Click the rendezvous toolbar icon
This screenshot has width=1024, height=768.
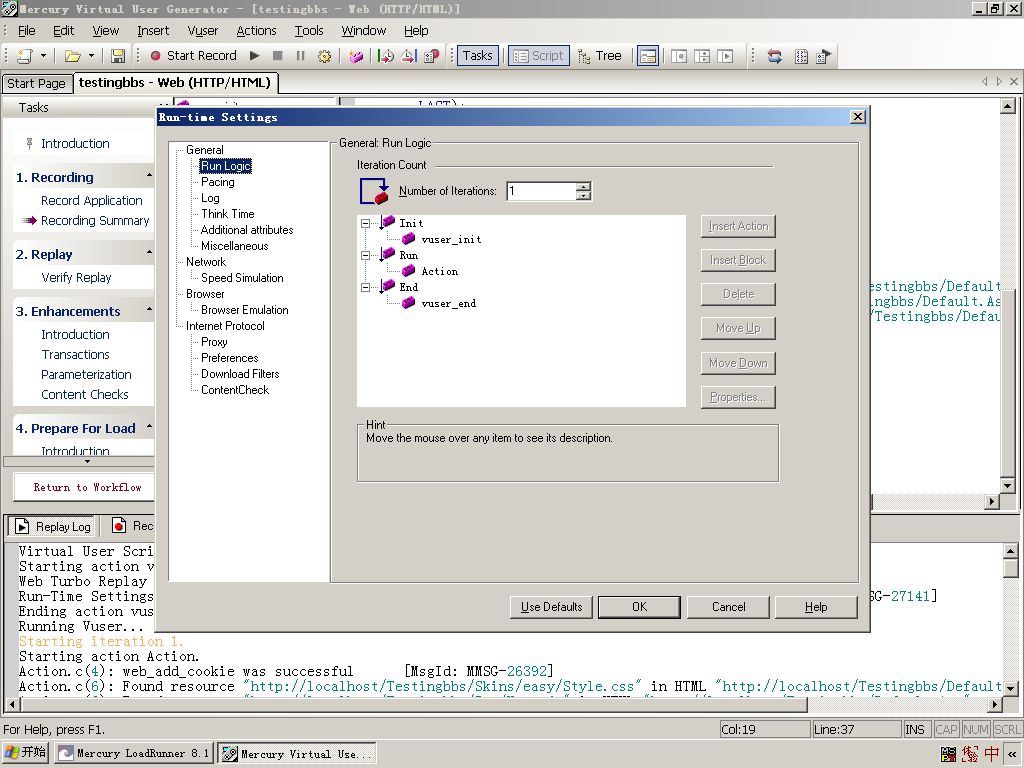(x=432, y=56)
